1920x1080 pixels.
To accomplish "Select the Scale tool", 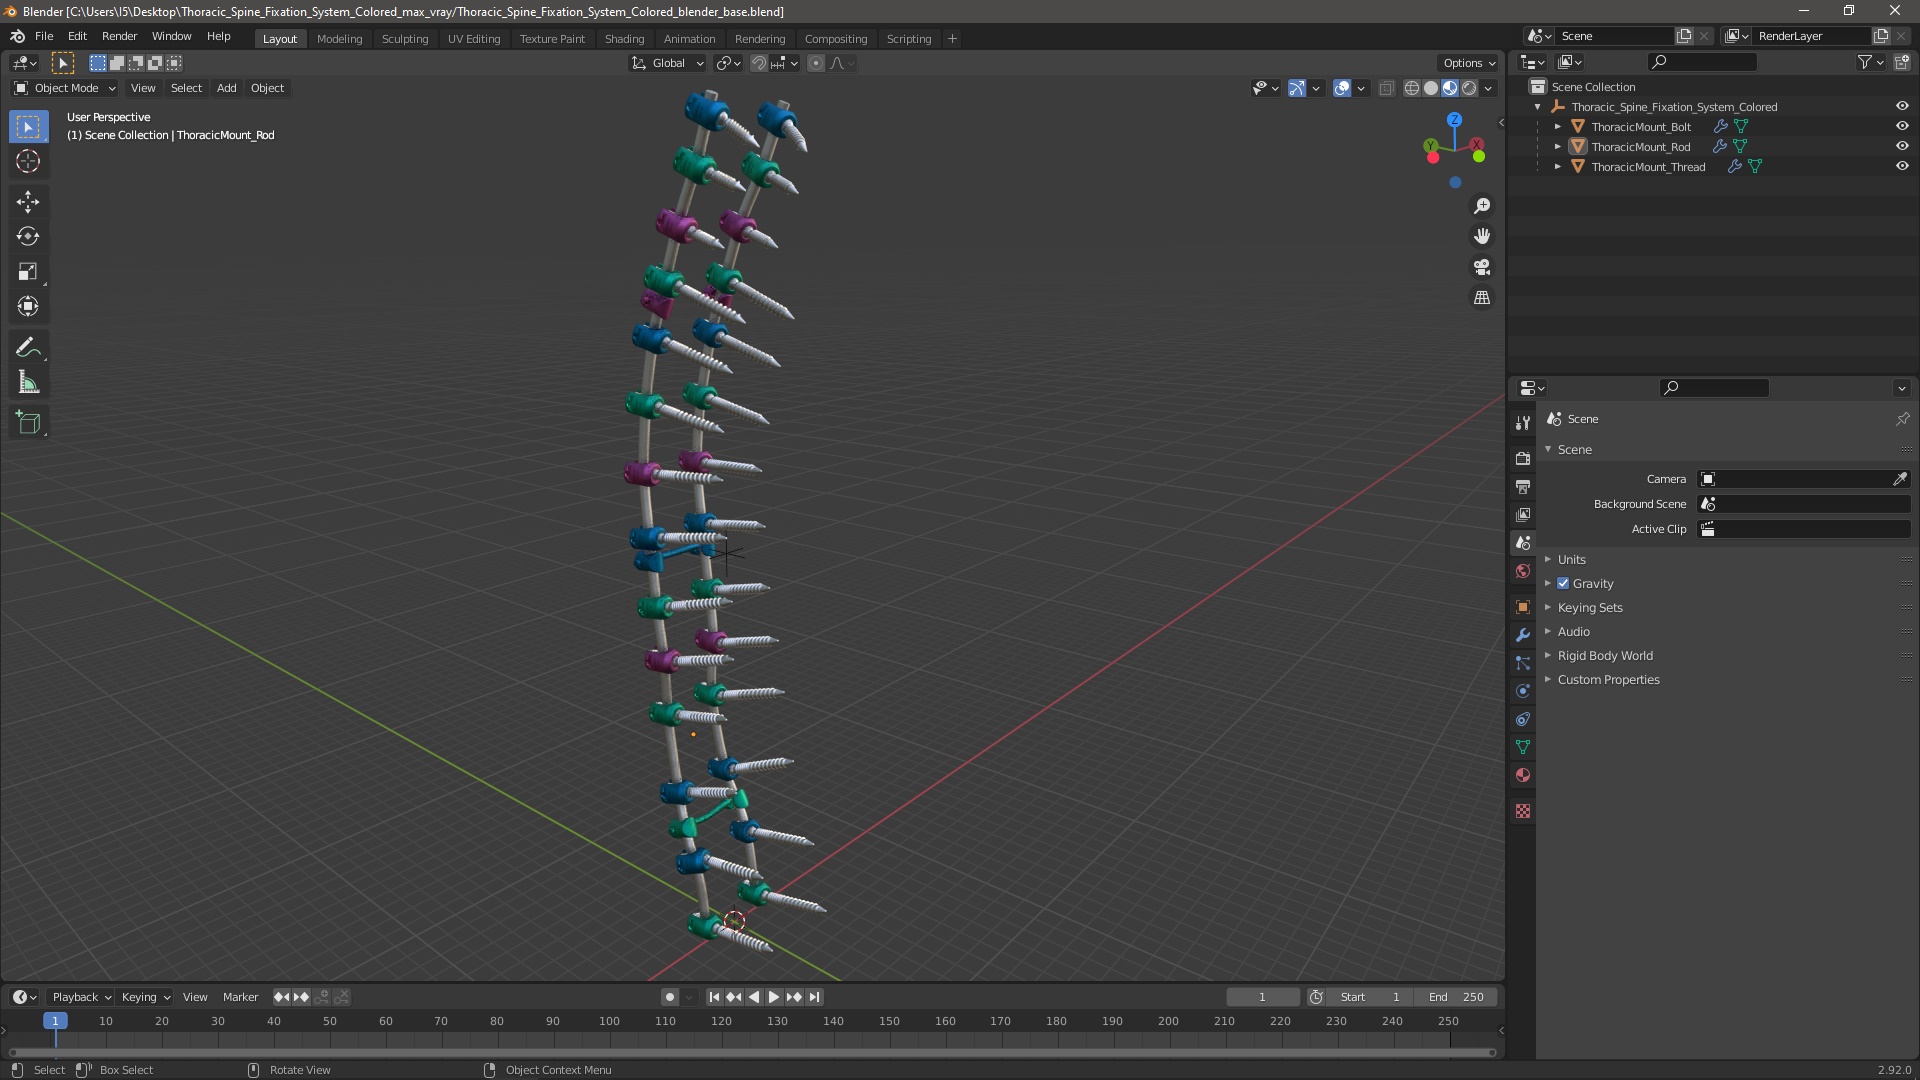I will [x=28, y=272].
